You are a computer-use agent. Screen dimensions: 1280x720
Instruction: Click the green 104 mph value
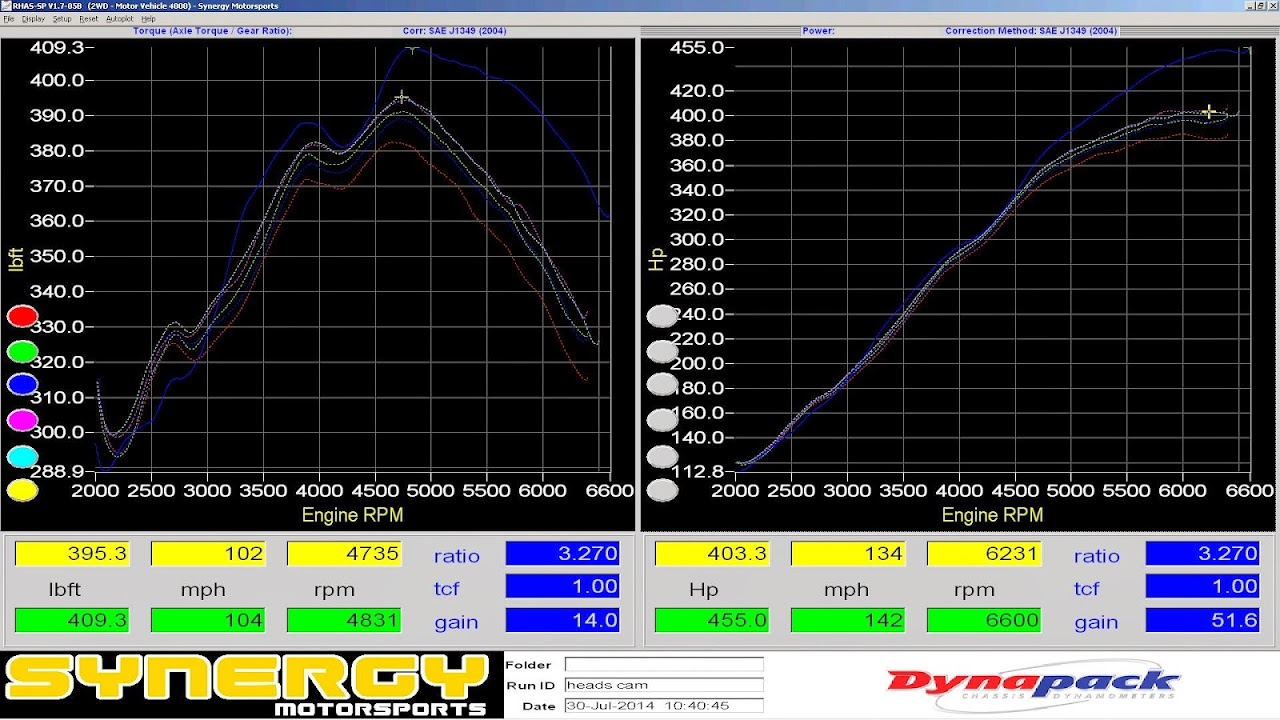point(208,620)
